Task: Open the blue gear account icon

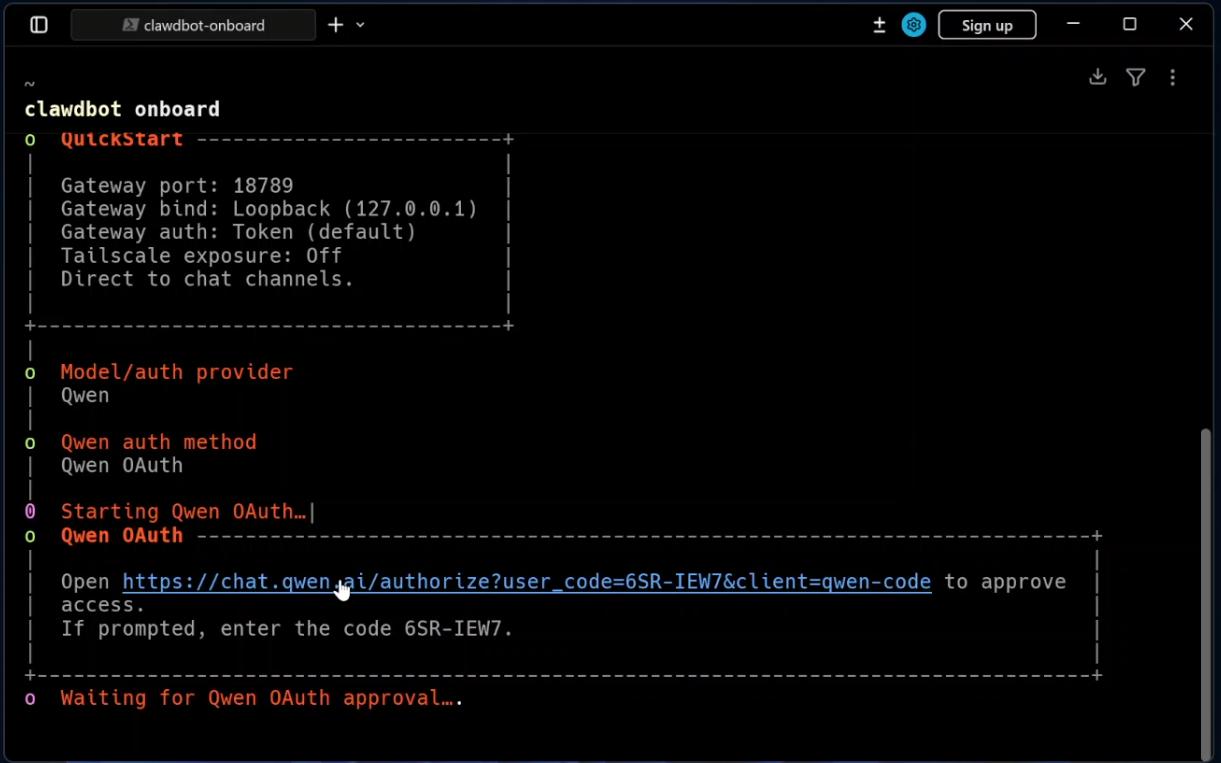Action: click(913, 25)
